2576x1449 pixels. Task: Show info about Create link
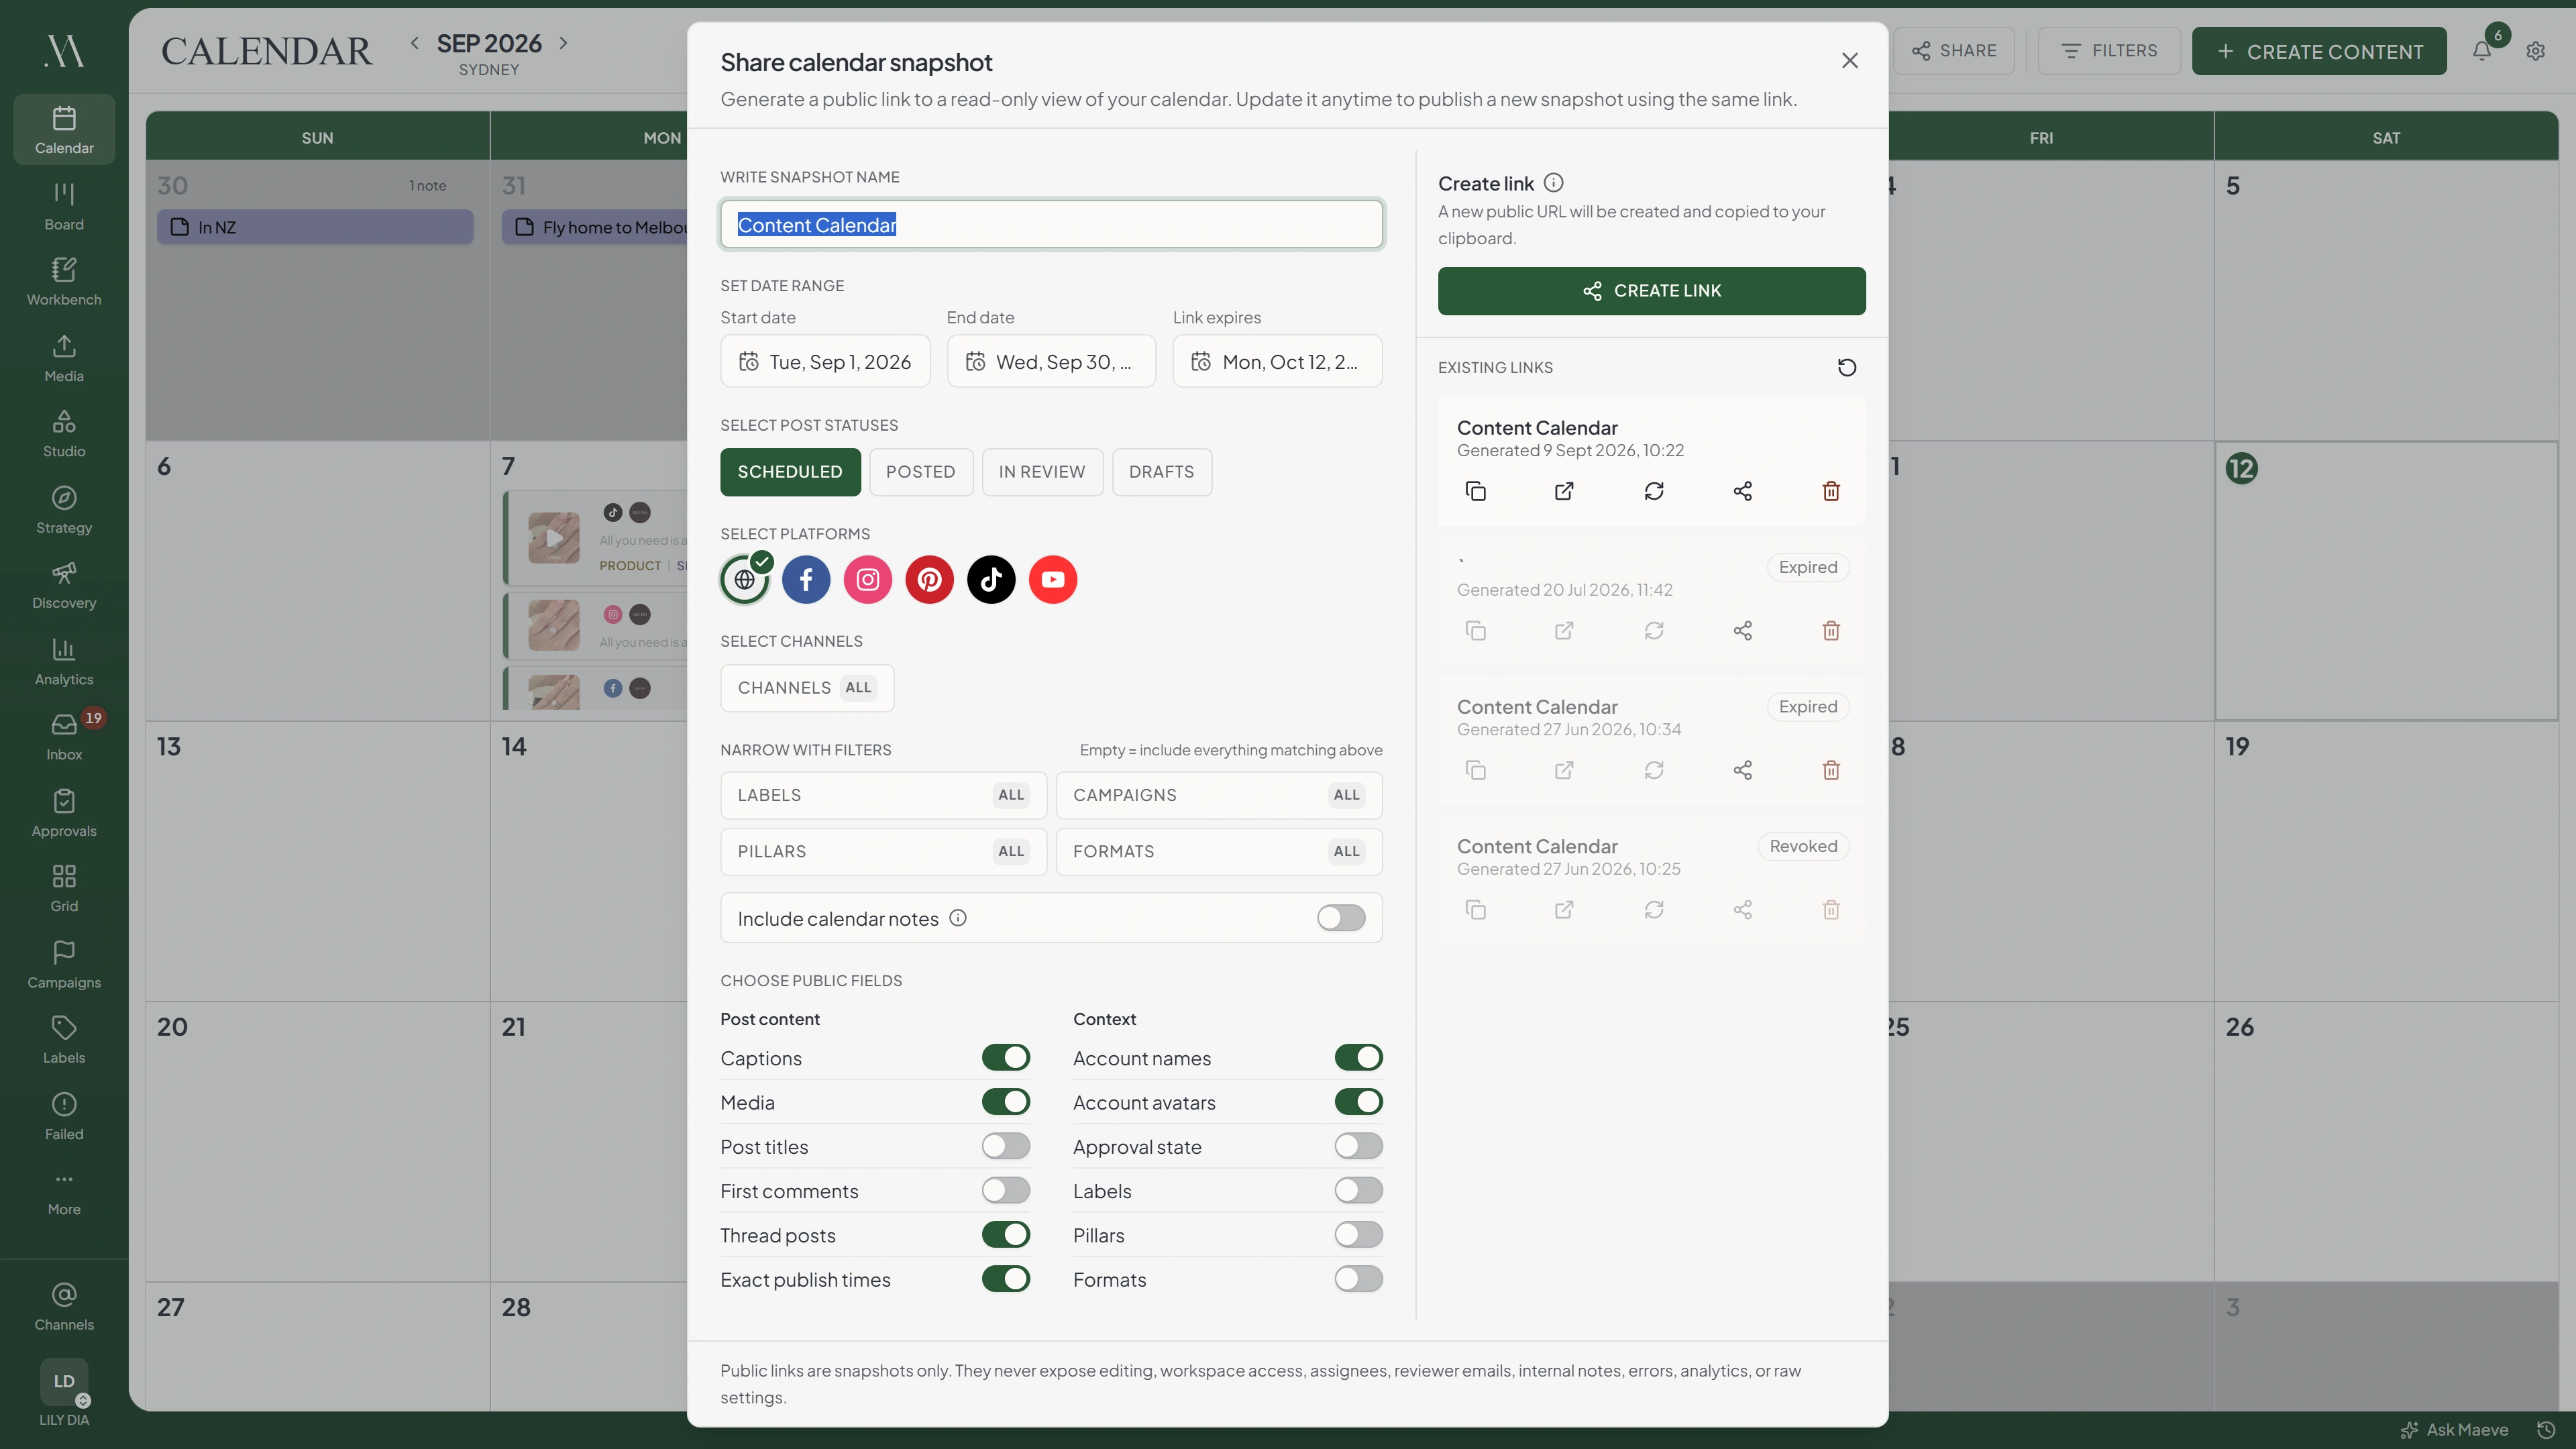[1553, 183]
